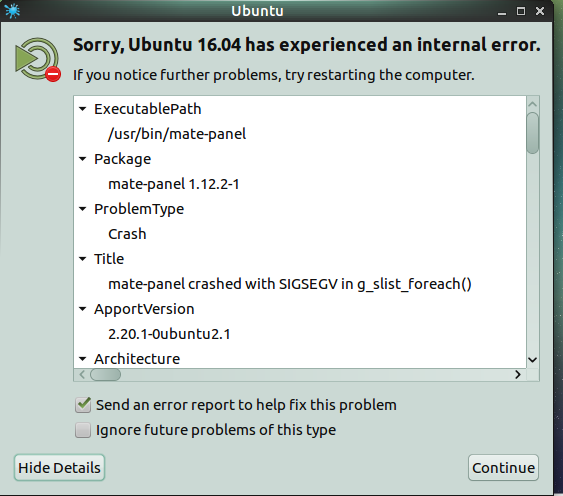Click the Ubuntu MATE error logo icon
The image size is (563, 496).
coord(38,60)
